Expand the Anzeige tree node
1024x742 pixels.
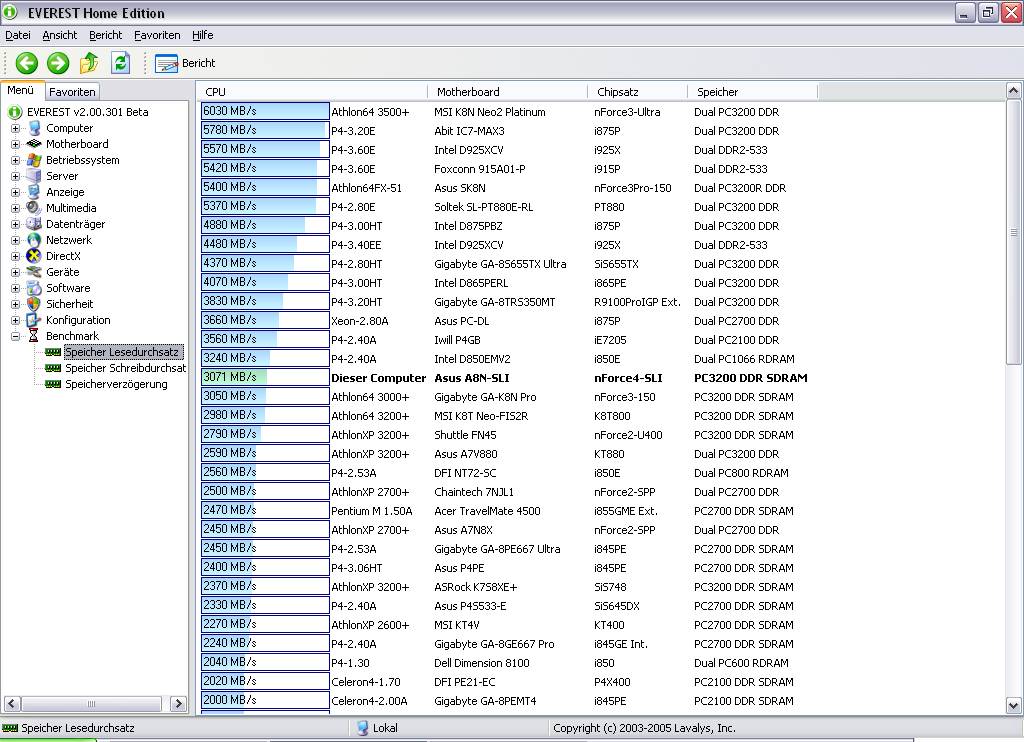point(16,192)
